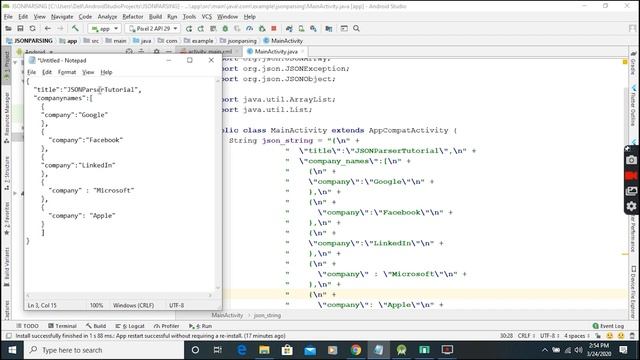Open the 4 spaces indent selector
Screen dimensions: 640x360
(x=577, y=336)
